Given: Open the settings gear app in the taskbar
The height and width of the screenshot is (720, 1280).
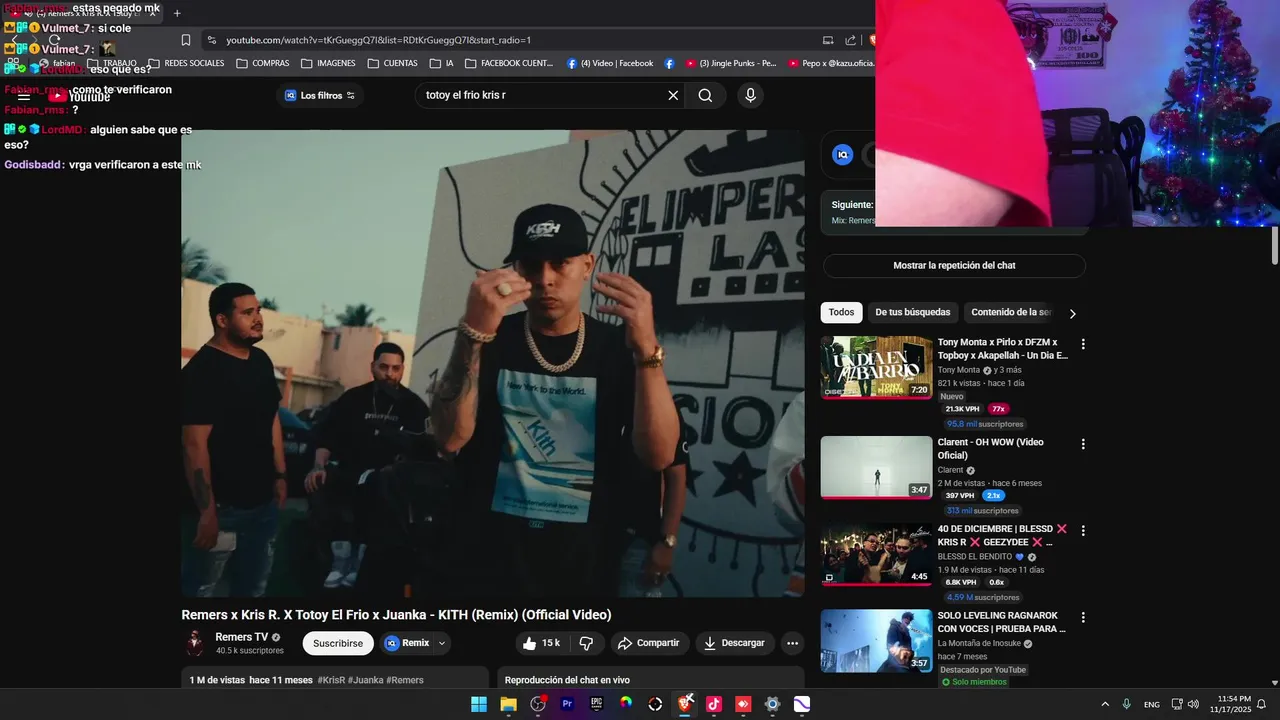Looking at the screenshot, I should point(772,704).
